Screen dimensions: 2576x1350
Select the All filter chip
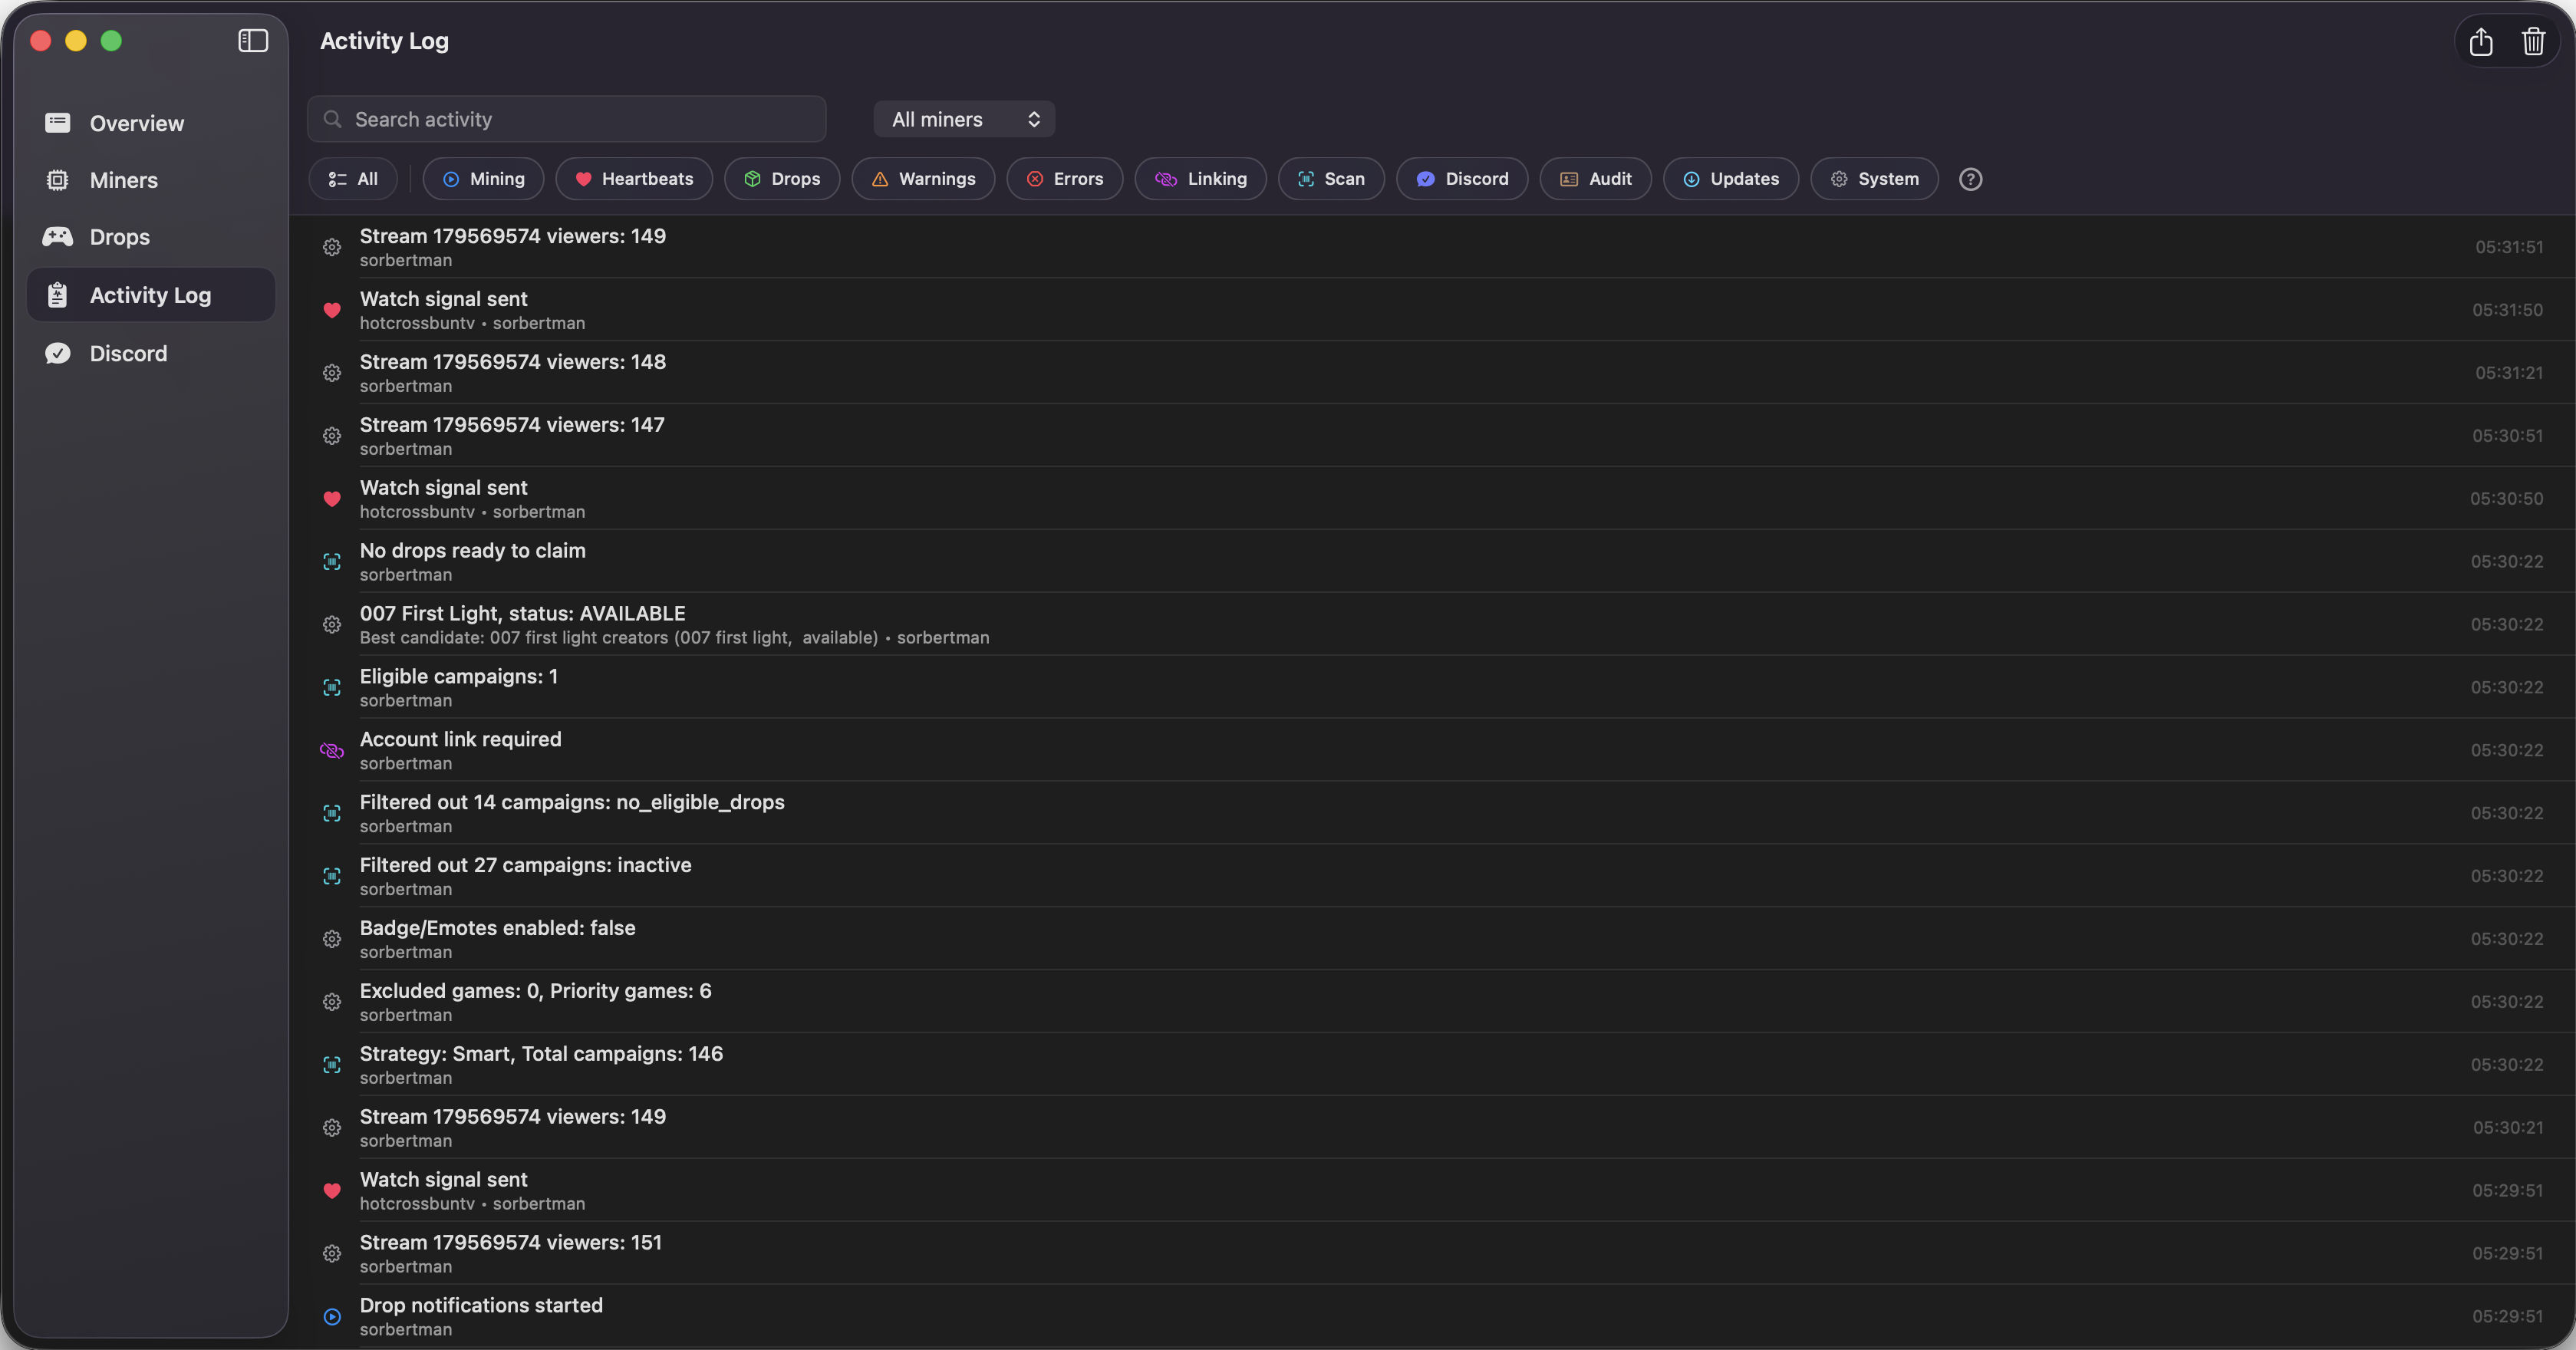click(x=353, y=179)
